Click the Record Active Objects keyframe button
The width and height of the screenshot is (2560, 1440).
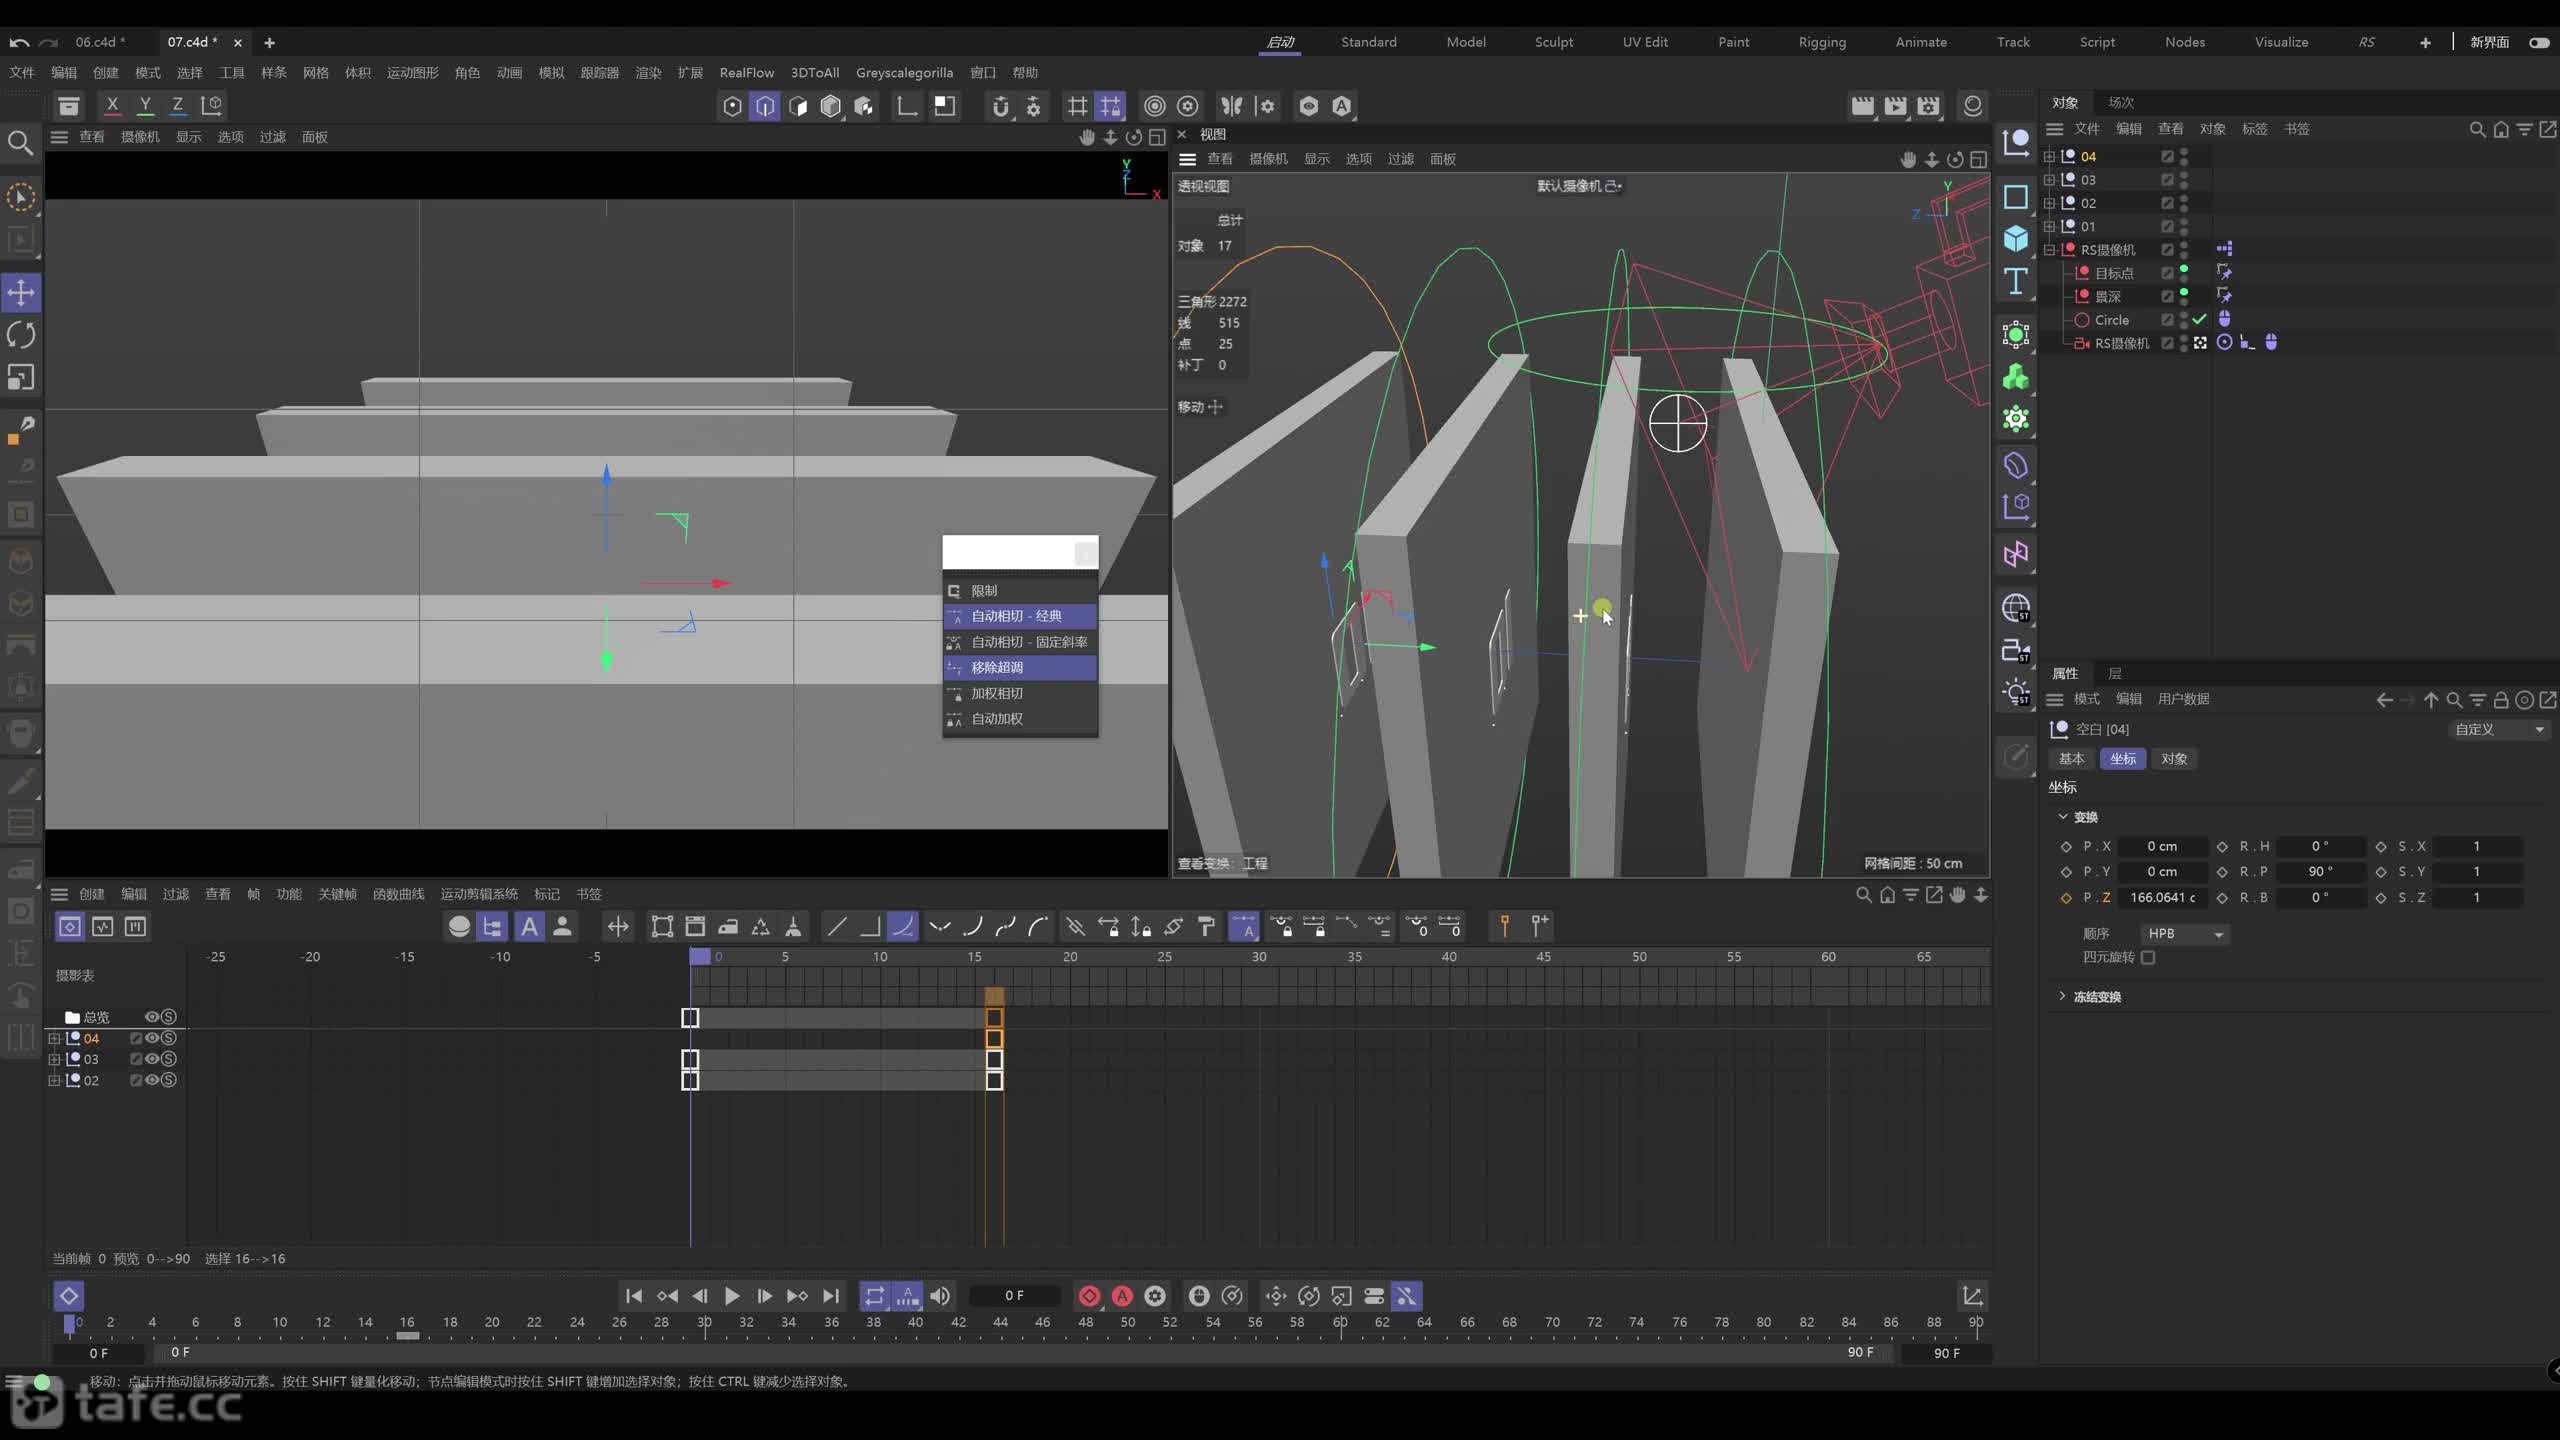click(x=1089, y=1296)
